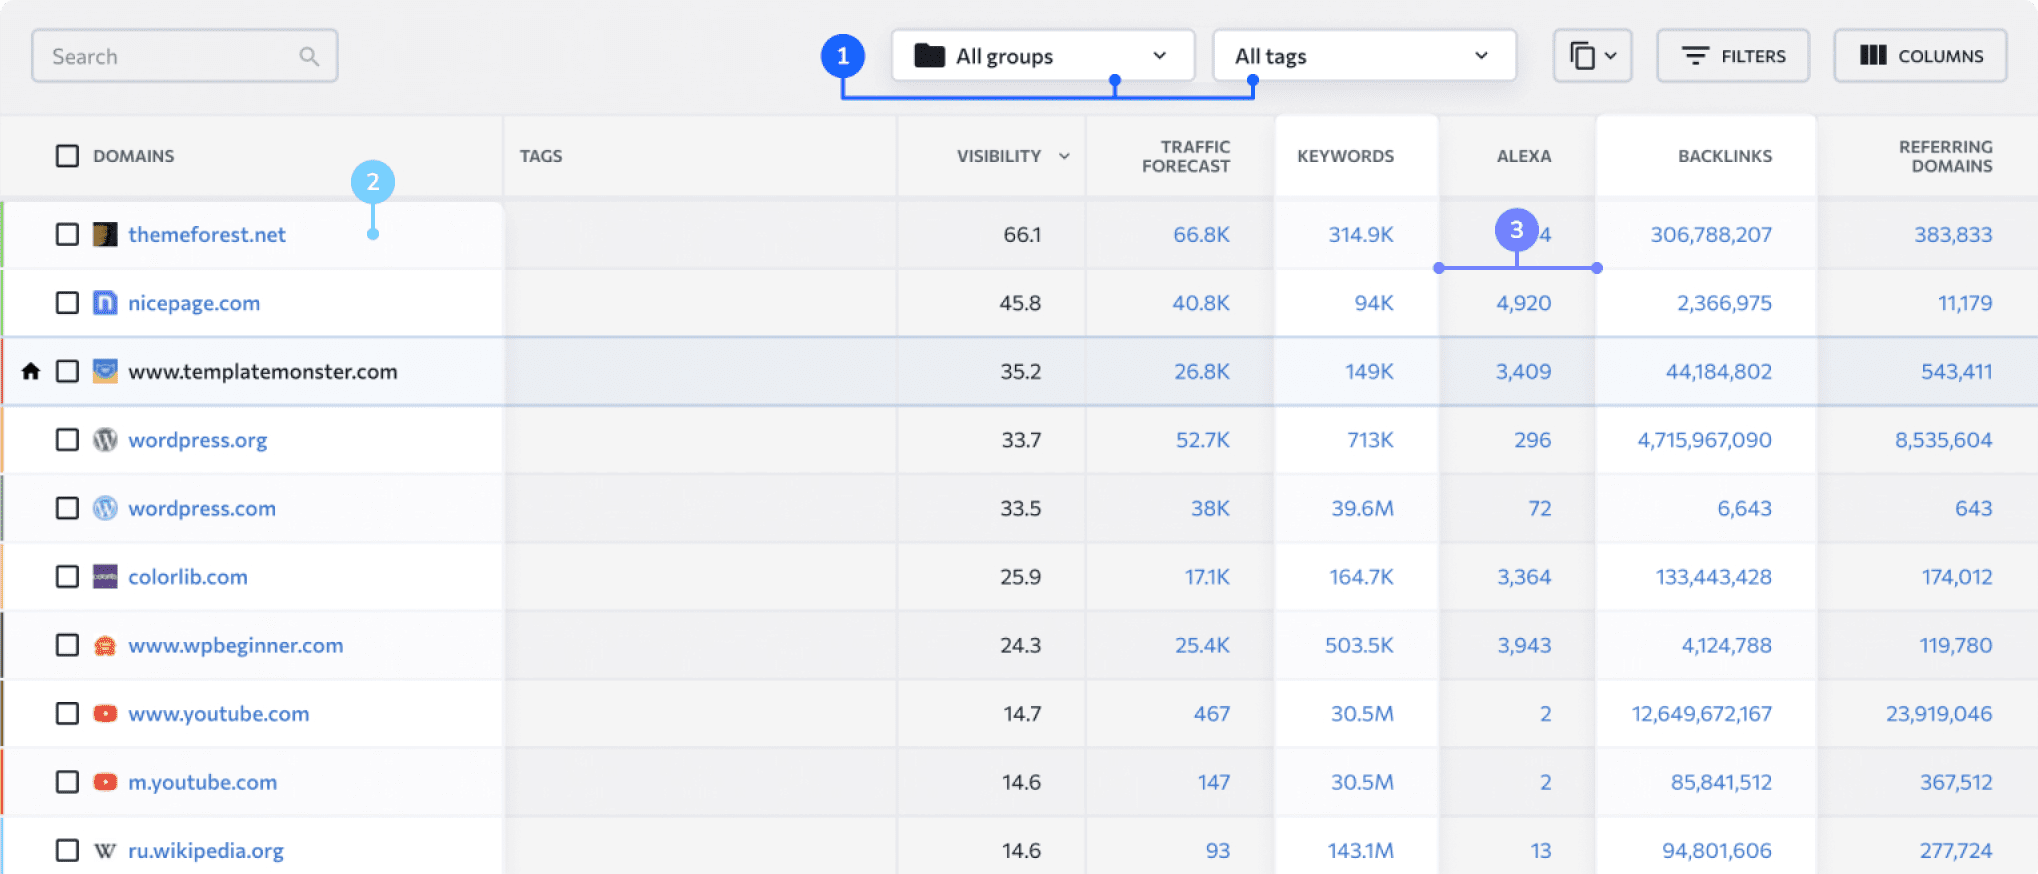Sort by BACKLINKS column header

tap(1725, 156)
